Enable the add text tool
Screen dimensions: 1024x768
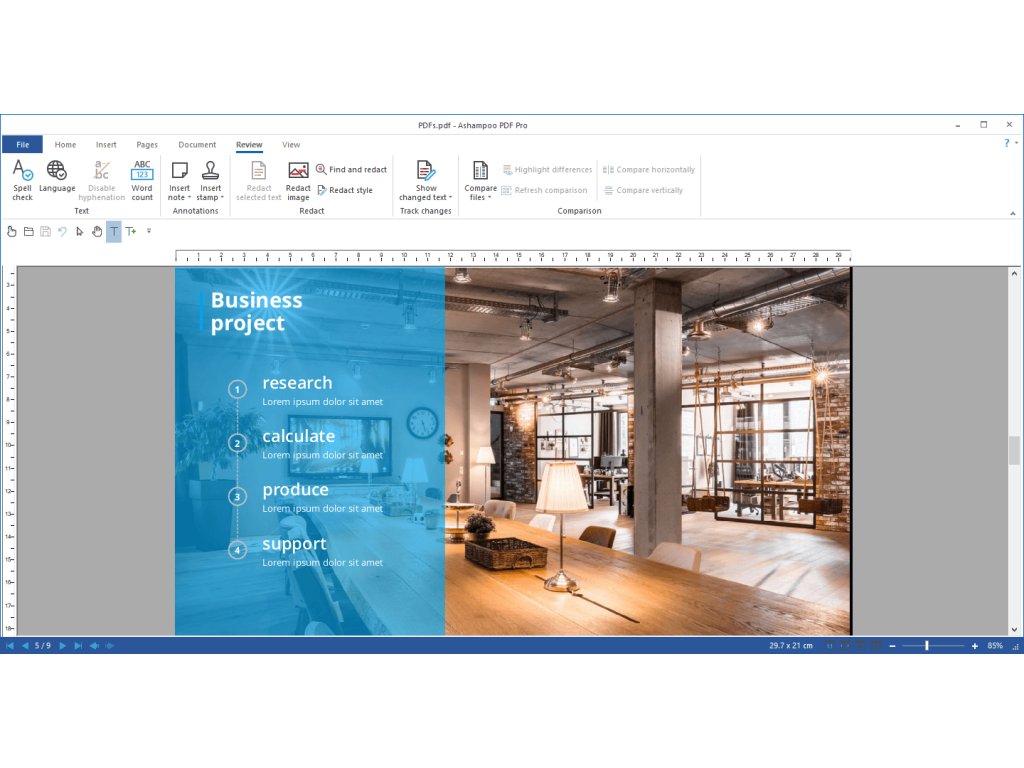point(131,232)
